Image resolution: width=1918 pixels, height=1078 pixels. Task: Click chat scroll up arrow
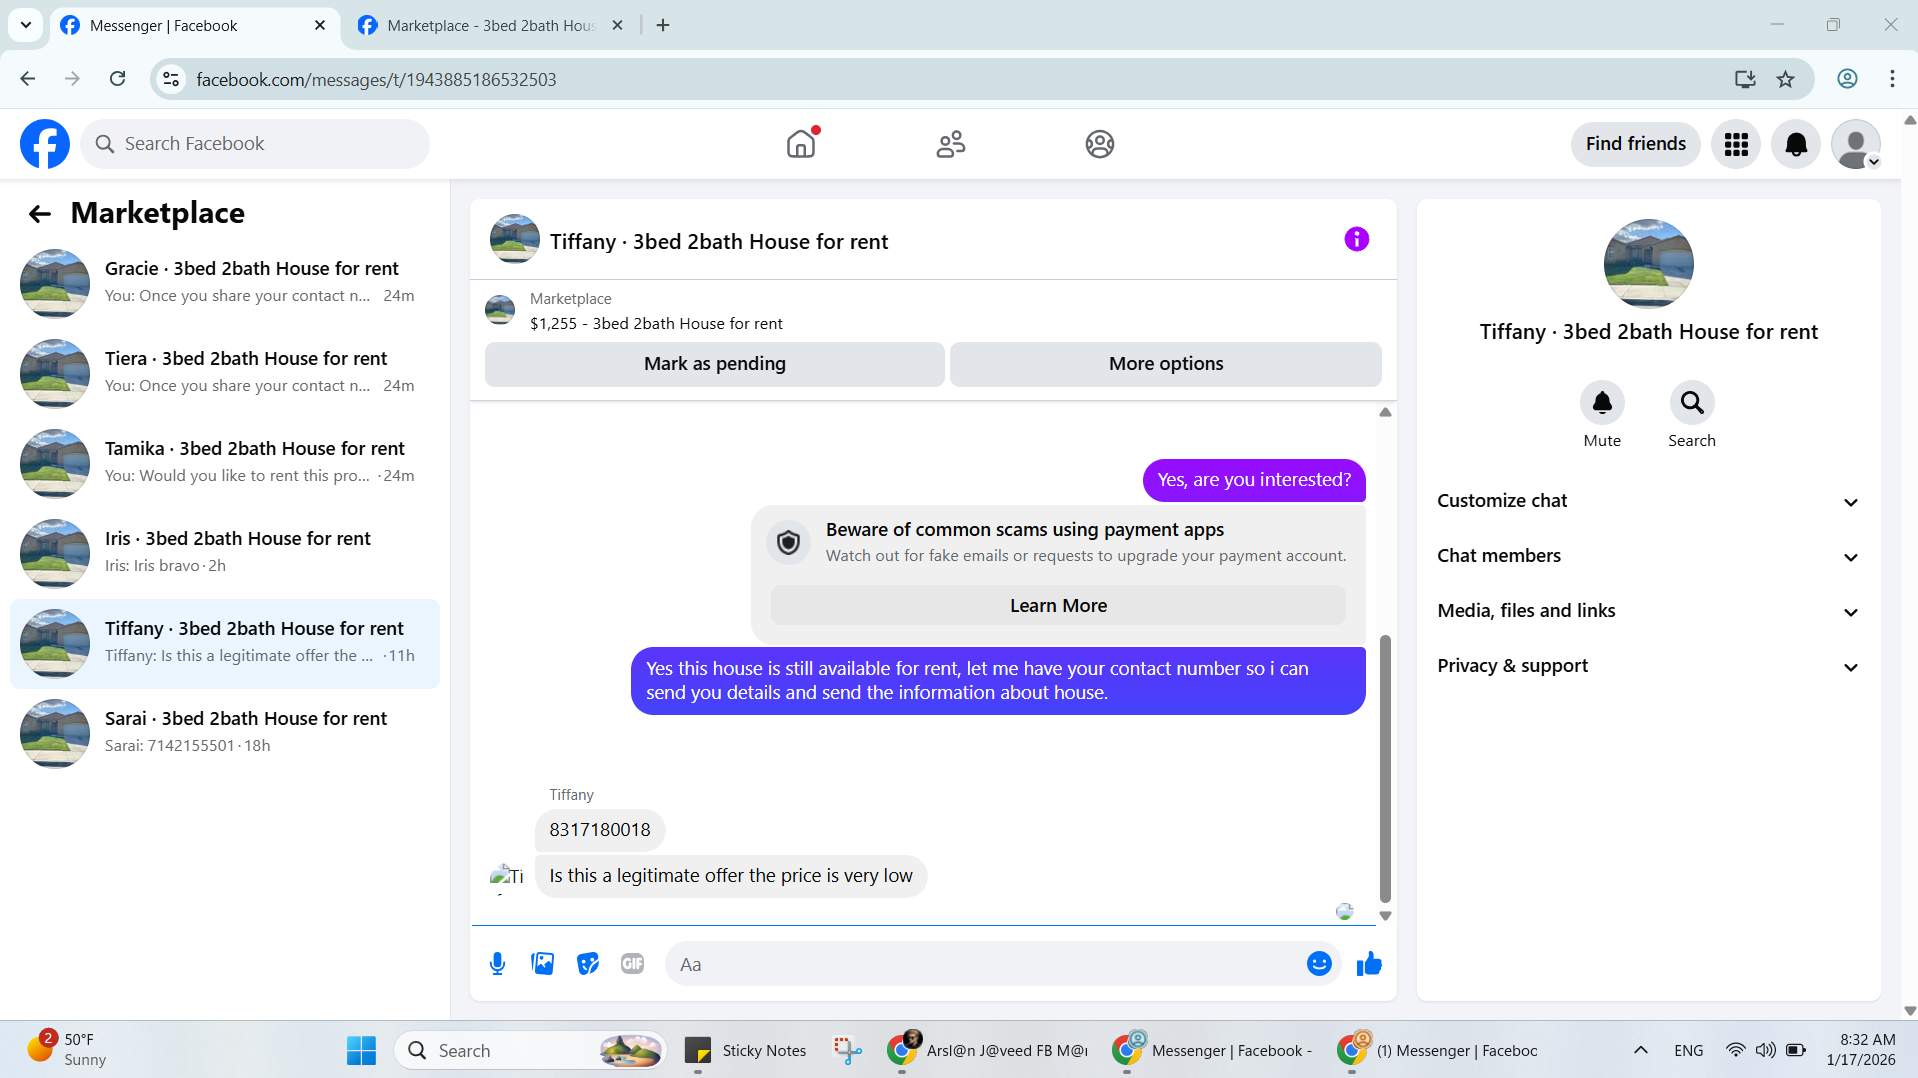click(x=1385, y=412)
